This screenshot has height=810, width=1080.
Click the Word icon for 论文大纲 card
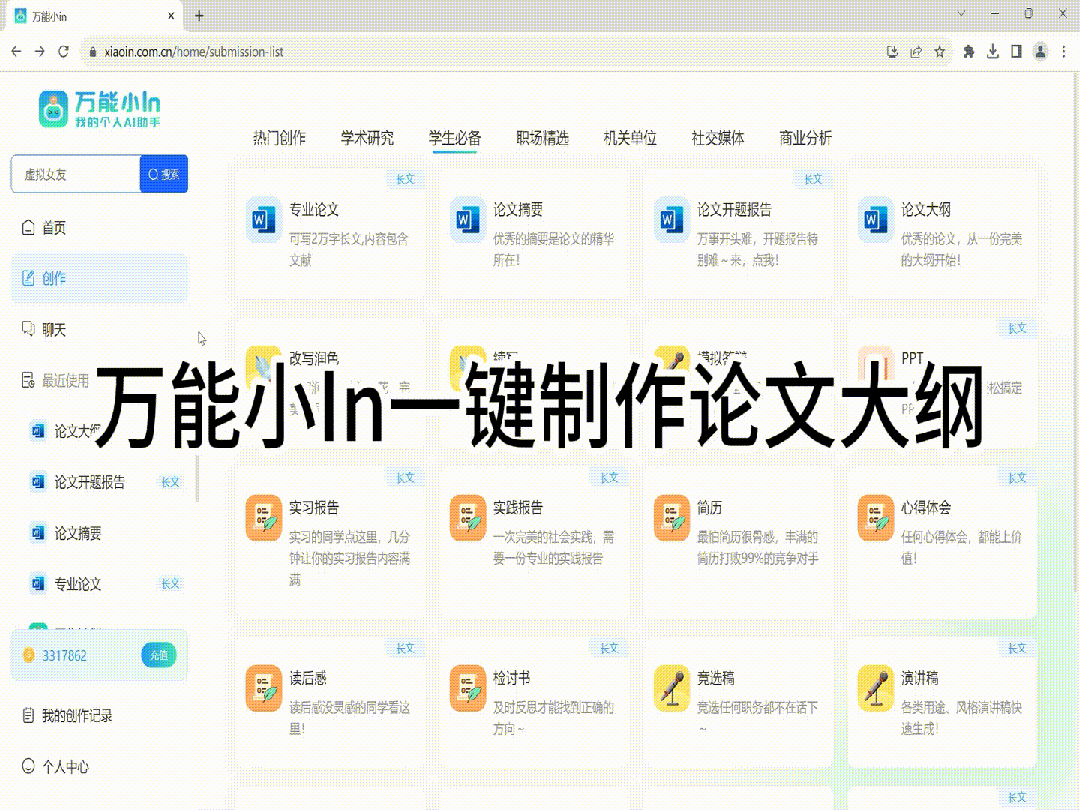click(x=875, y=219)
